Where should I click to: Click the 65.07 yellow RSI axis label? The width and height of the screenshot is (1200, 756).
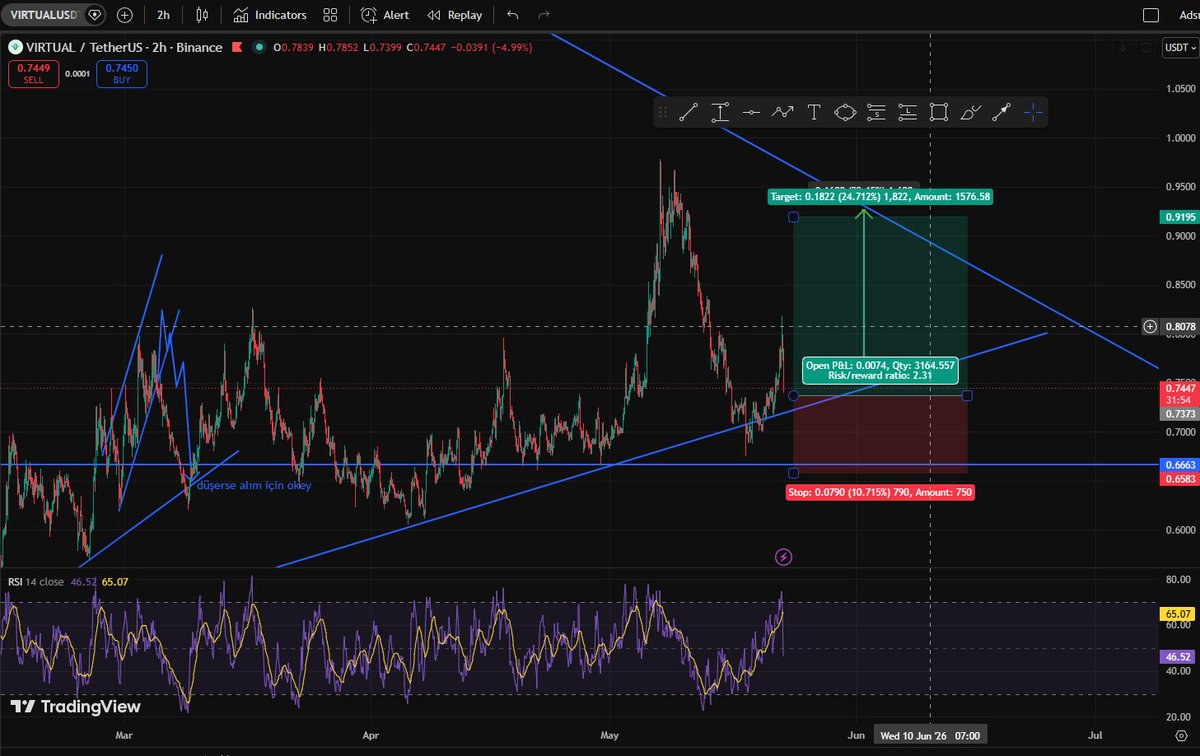pos(1176,612)
